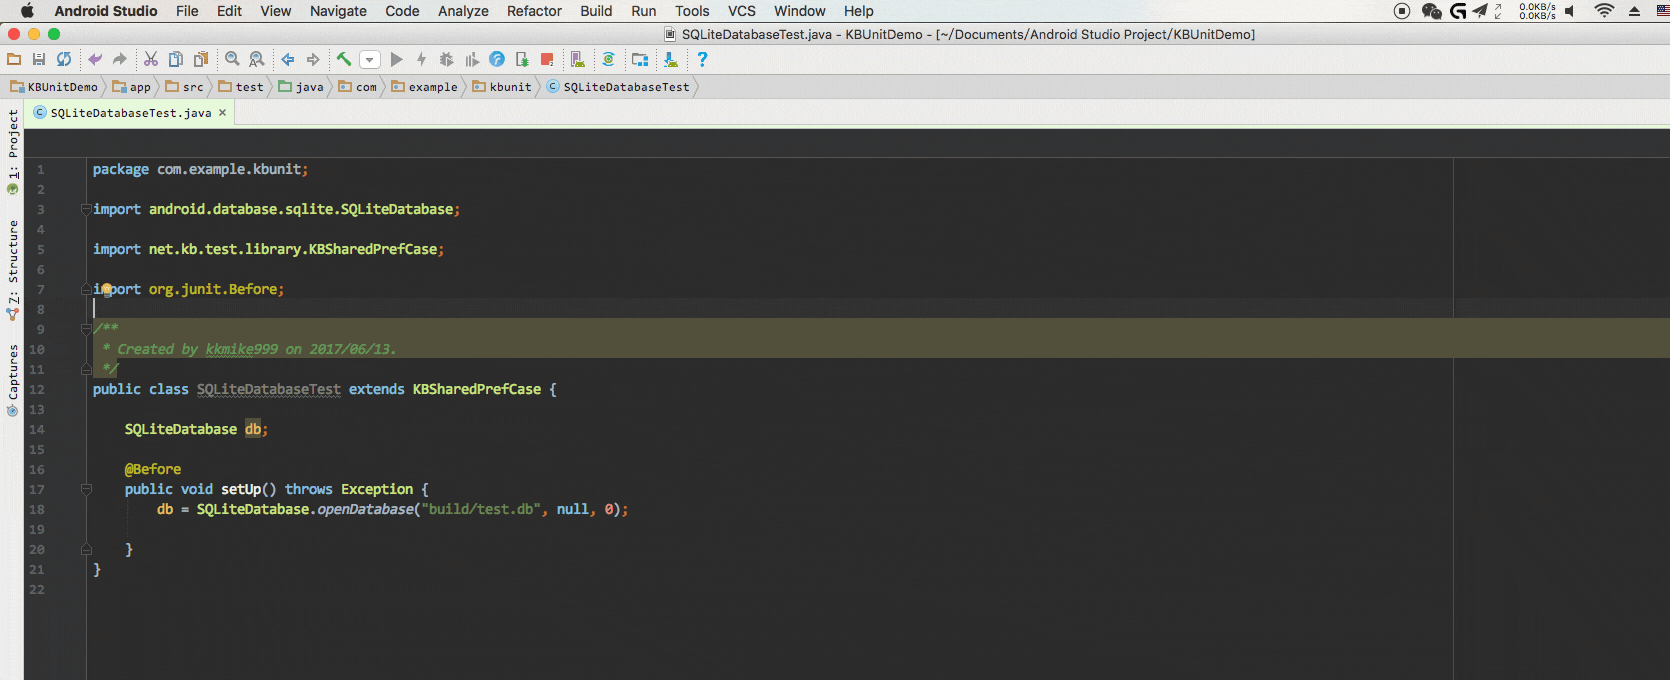This screenshot has height=680, width=1670.
Task: Click the fold end marker at line 7
Action: pos(86,289)
